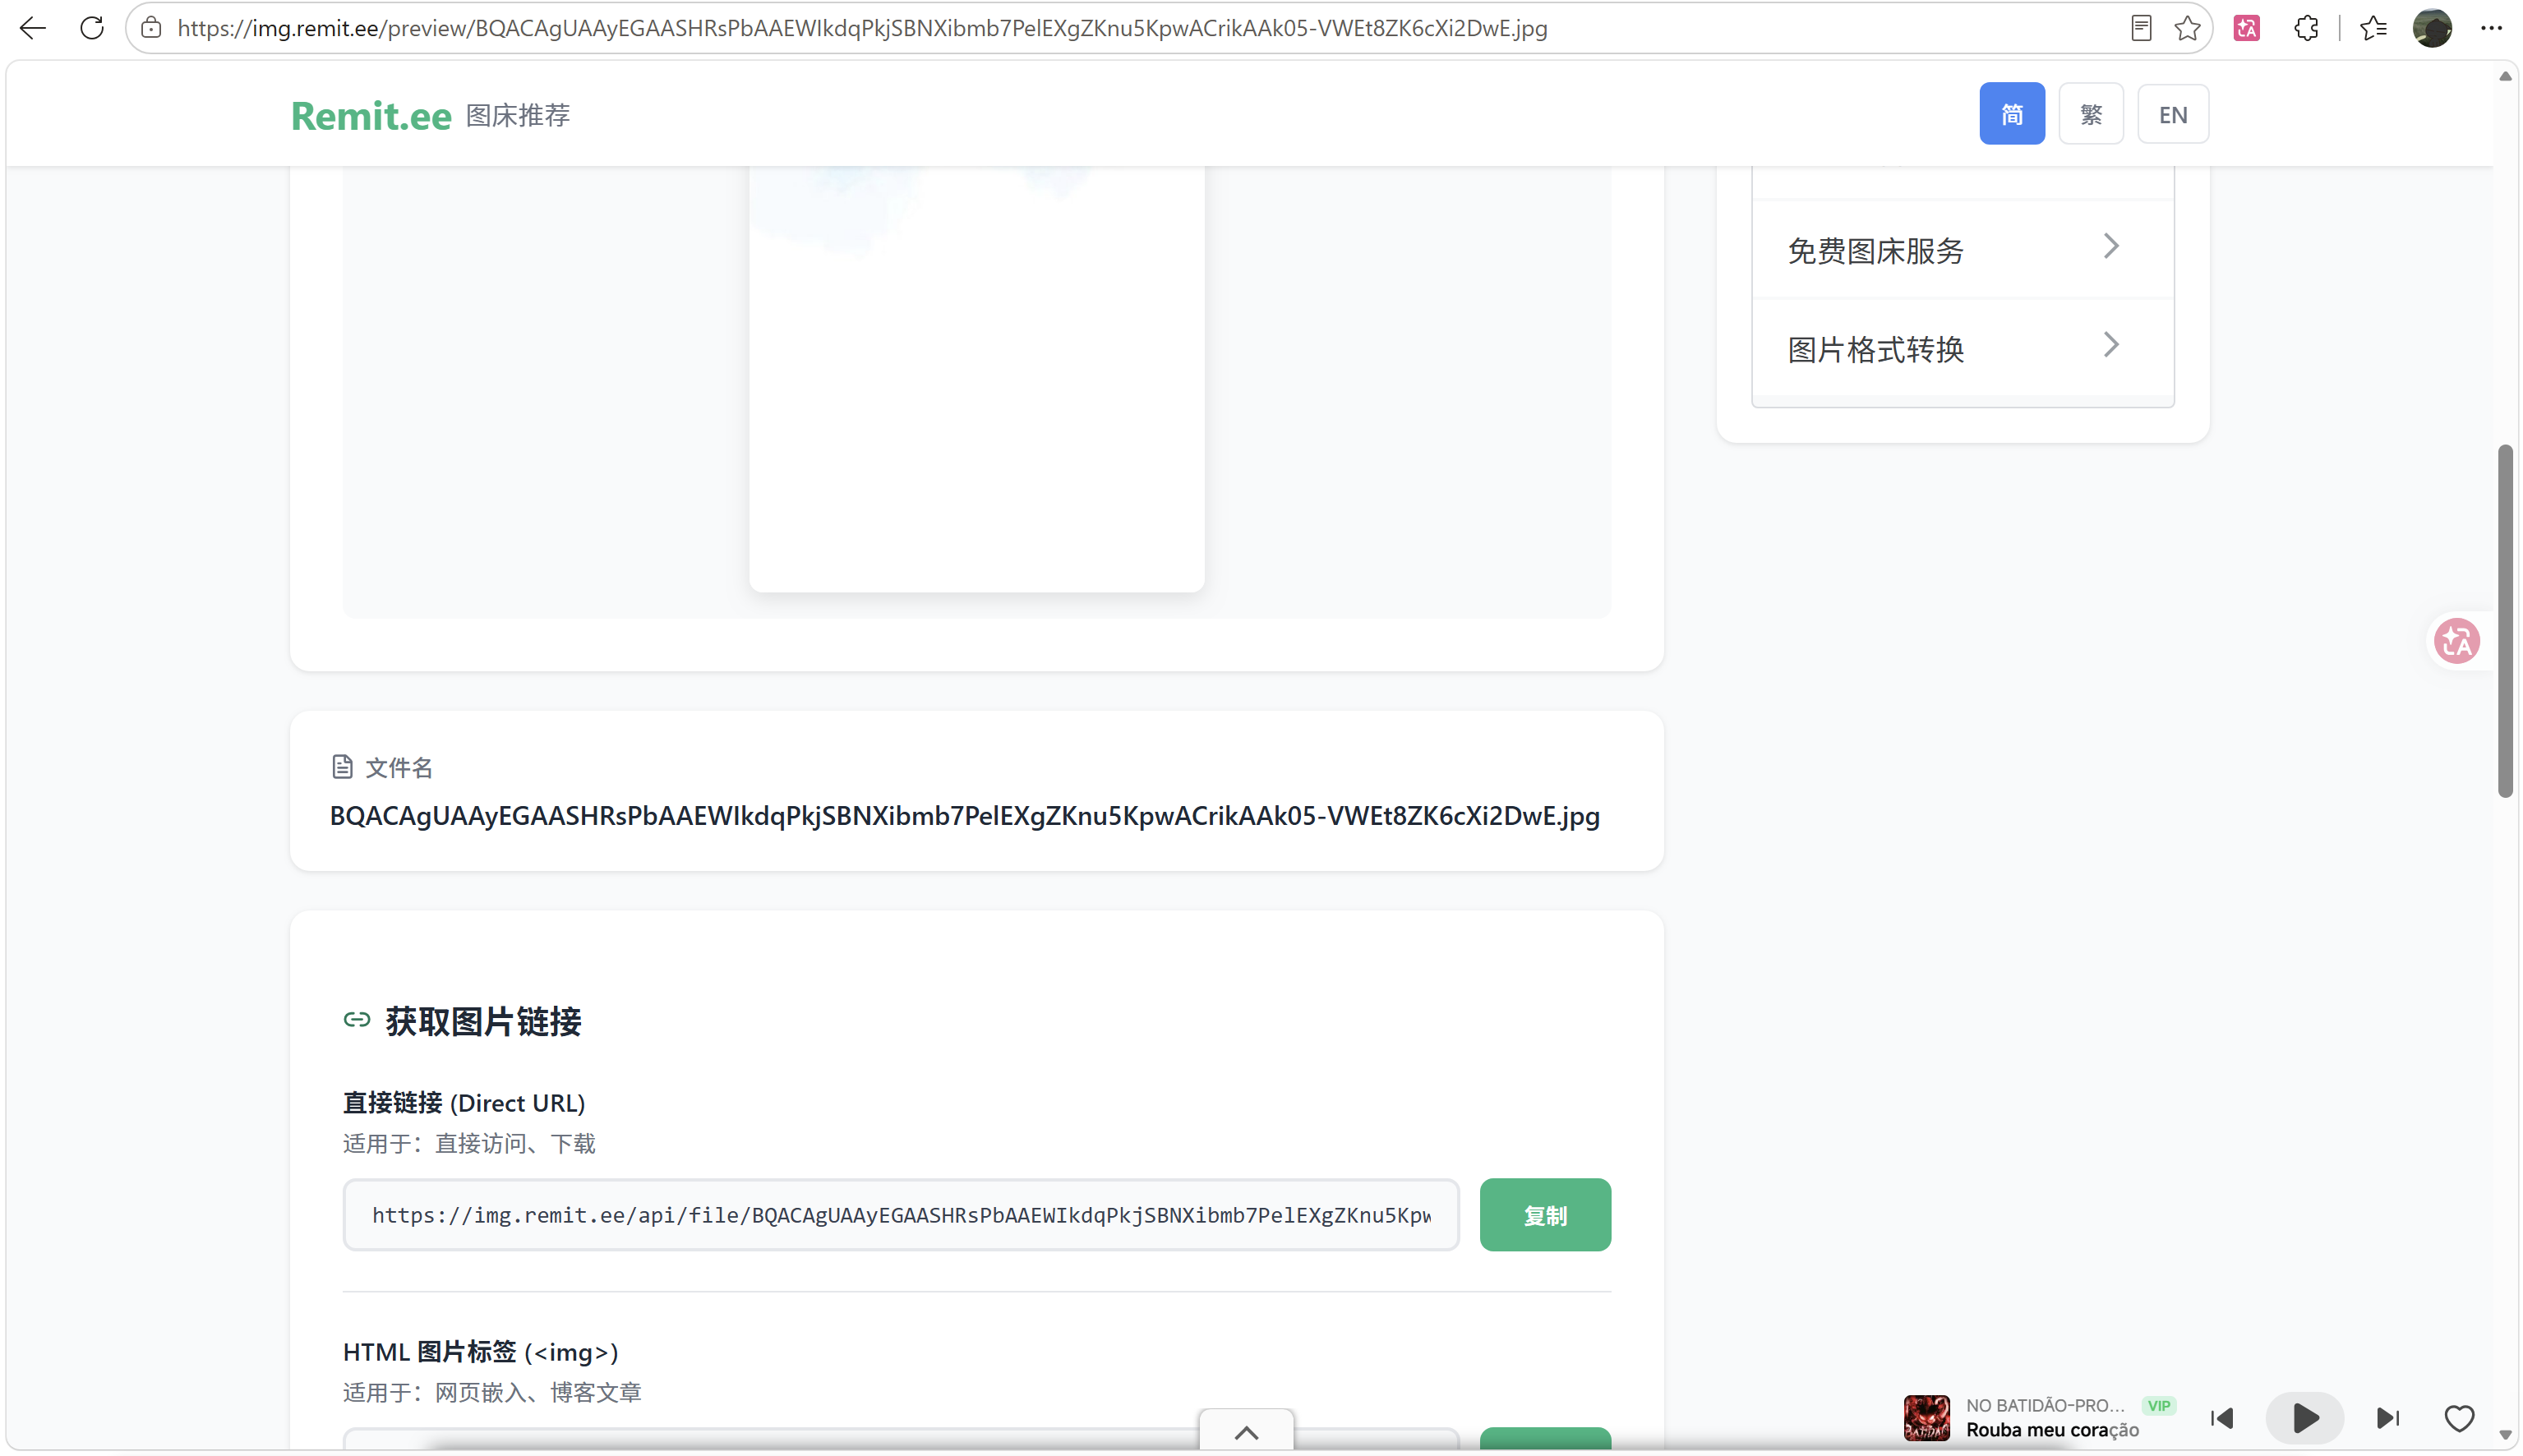Expand 图片格式转换 sidebar entry
The width and height of the screenshot is (2523, 1456).
pyautogui.click(x=1962, y=347)
